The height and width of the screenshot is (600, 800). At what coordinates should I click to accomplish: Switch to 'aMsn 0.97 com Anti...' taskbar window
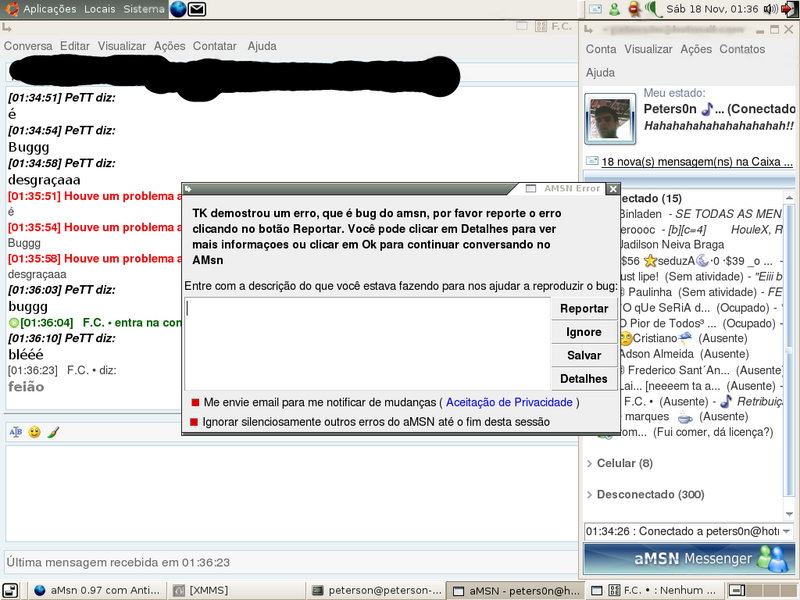pyautogui.click(x=97, y=590)
